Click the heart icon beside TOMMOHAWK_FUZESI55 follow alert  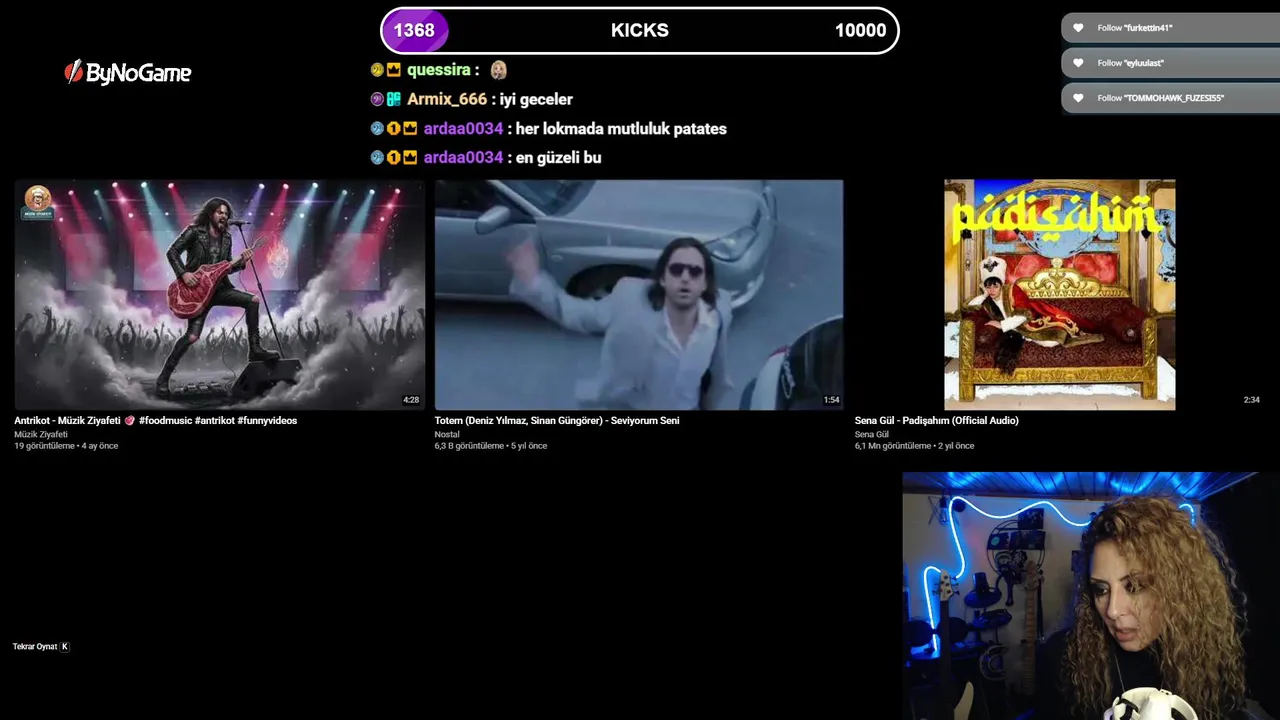pos(1078,98)
